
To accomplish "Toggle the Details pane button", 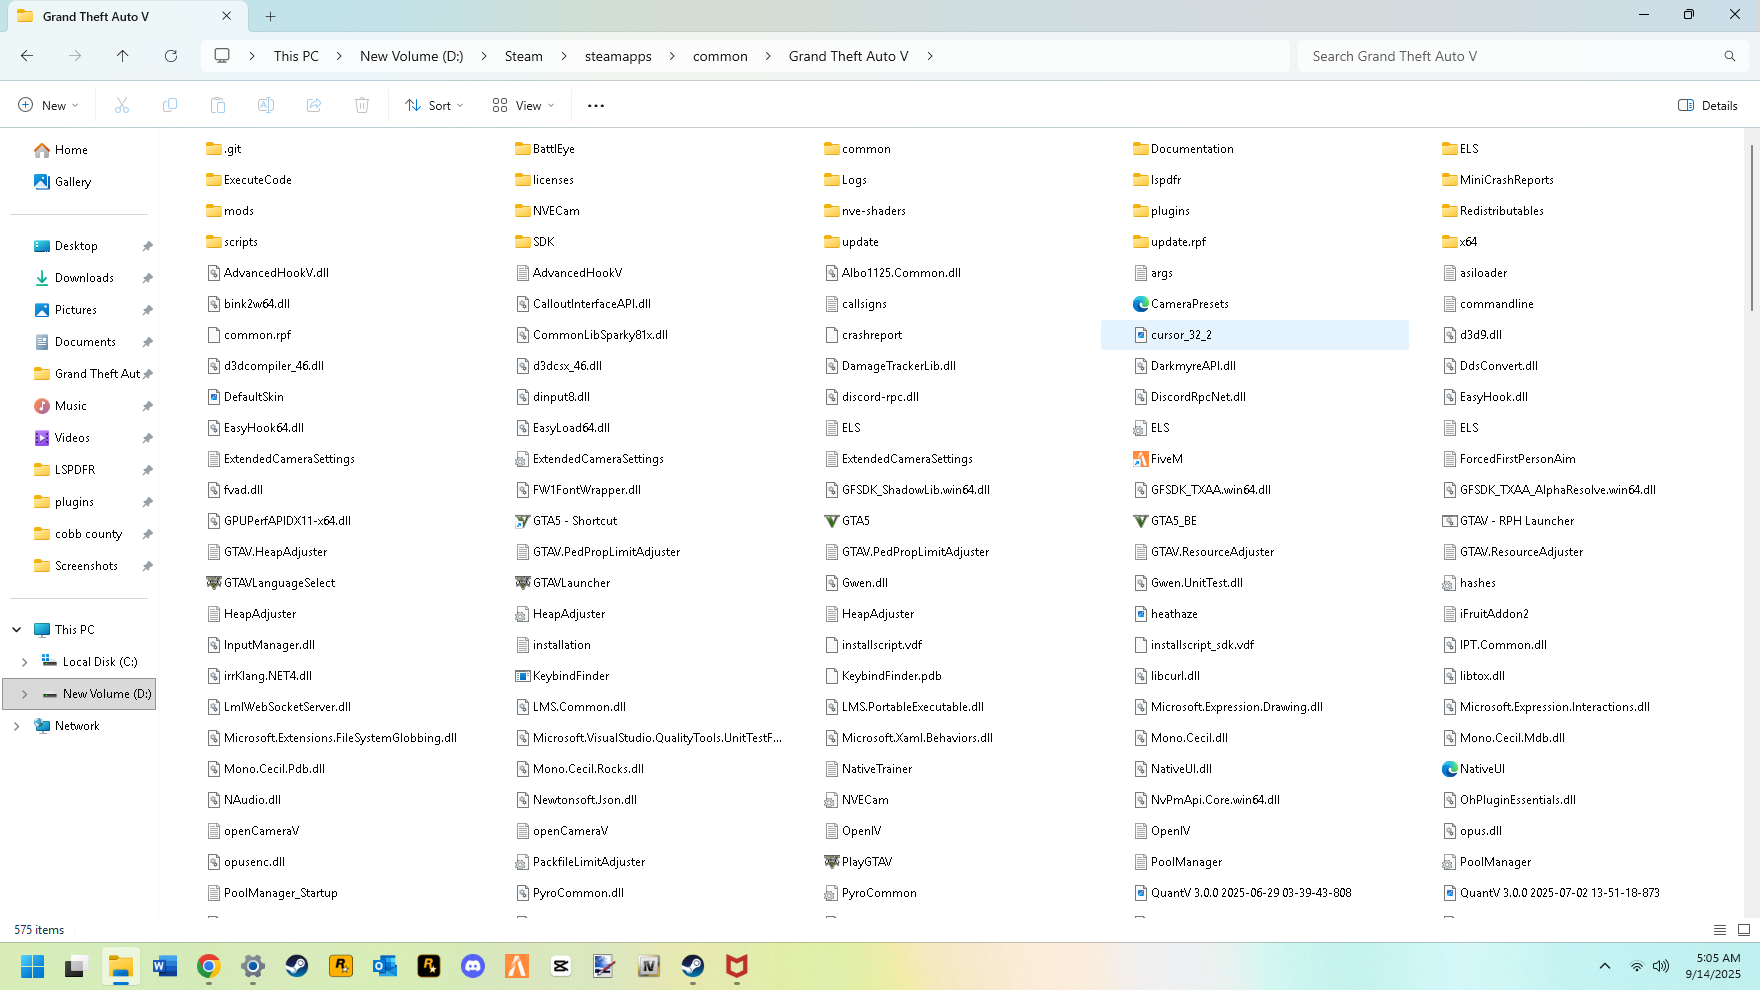I will (1708, 105).
